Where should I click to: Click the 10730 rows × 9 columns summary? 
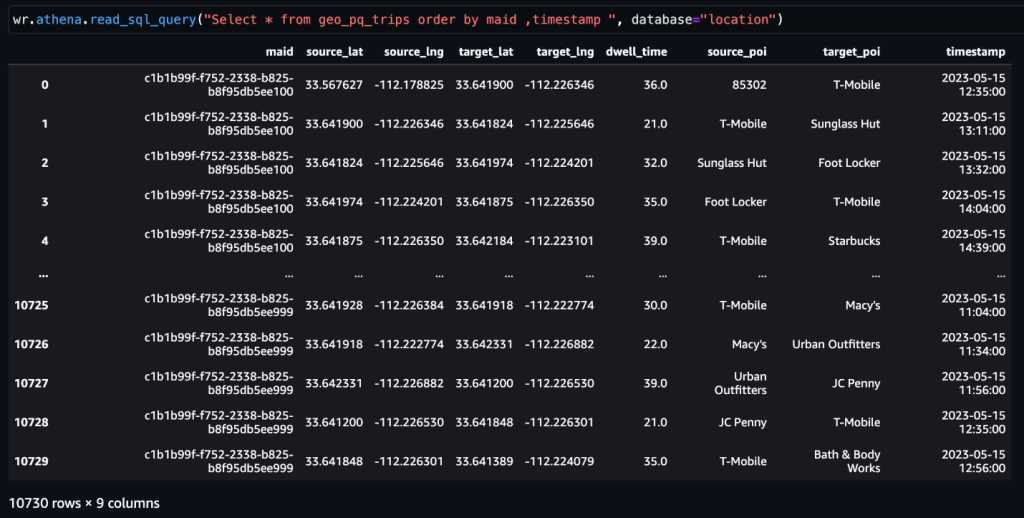(84, 503)
